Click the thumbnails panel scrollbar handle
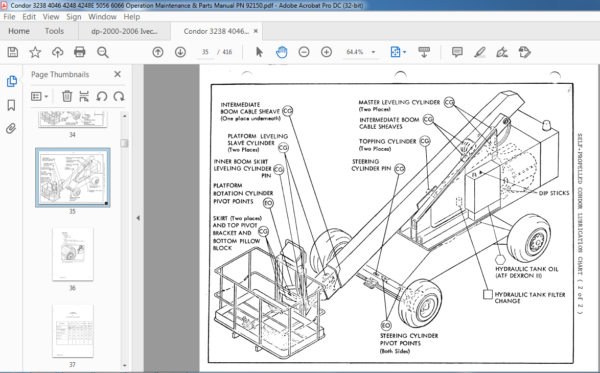 click(x=124, y=143)
